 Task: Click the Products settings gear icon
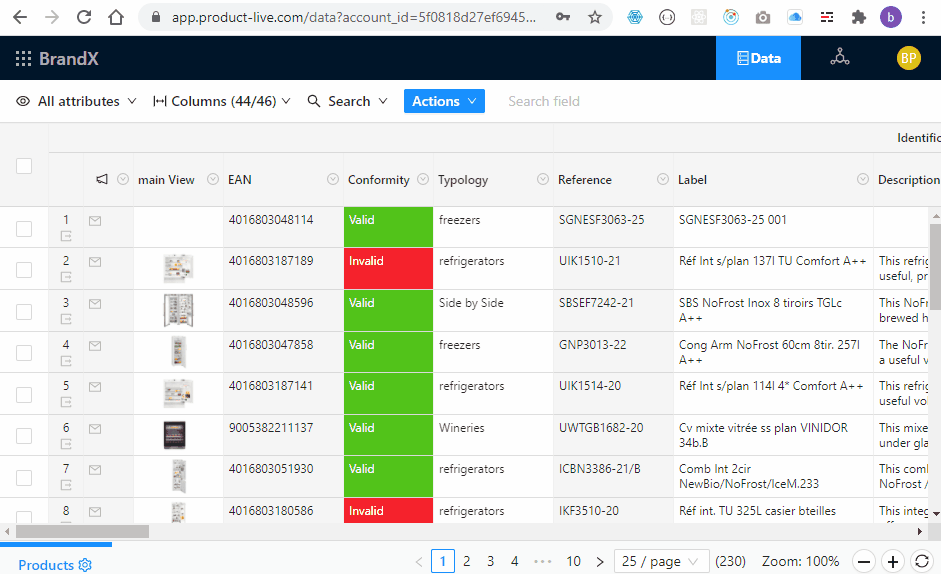pyautogui.click(x=85, y=565)
